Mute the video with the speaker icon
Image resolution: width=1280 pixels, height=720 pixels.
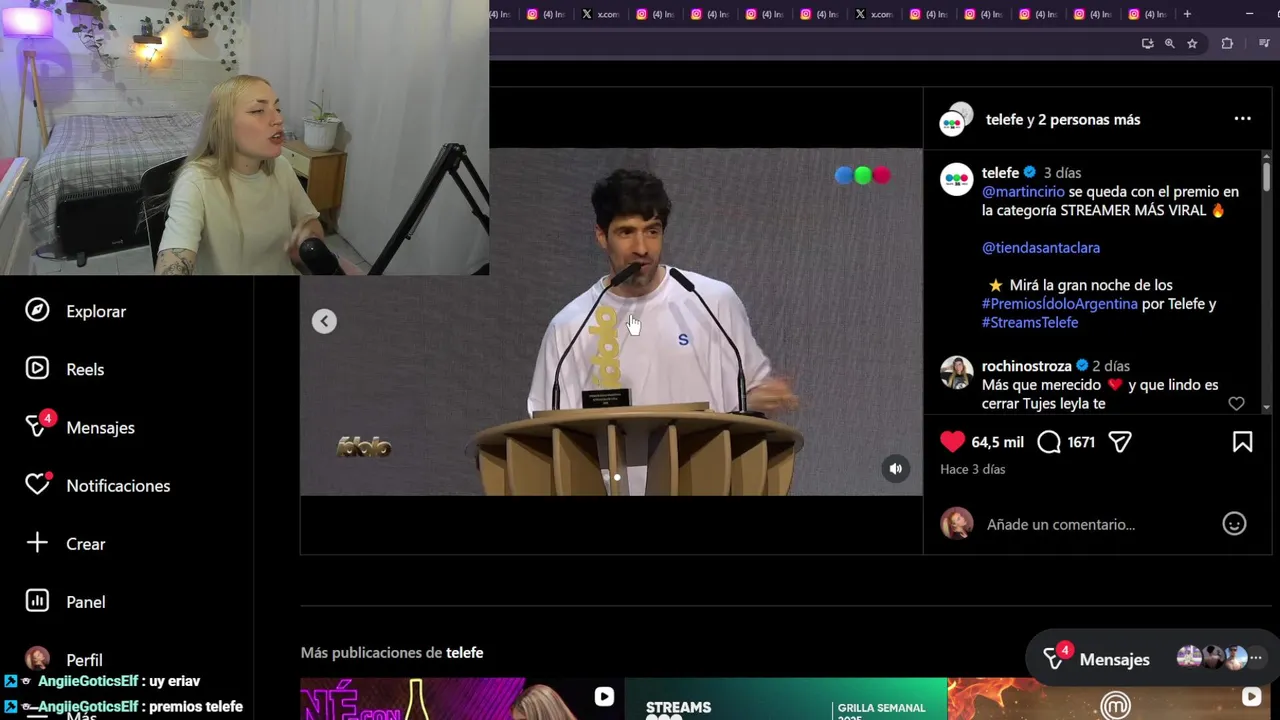click(896, 468)
